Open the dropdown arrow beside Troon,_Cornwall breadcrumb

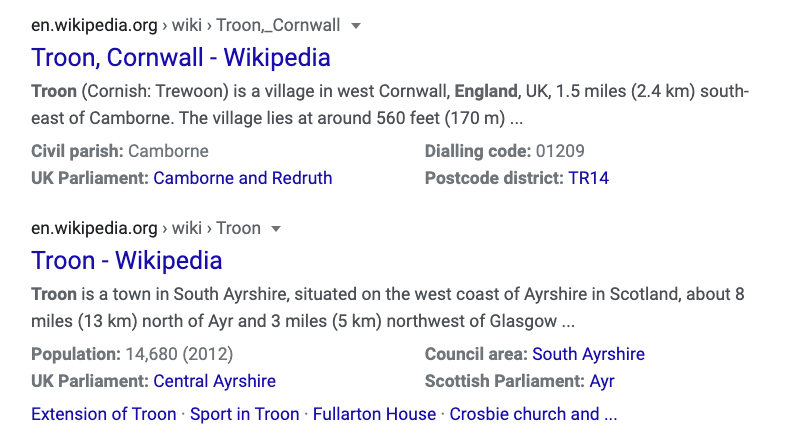tap(357, 25)
